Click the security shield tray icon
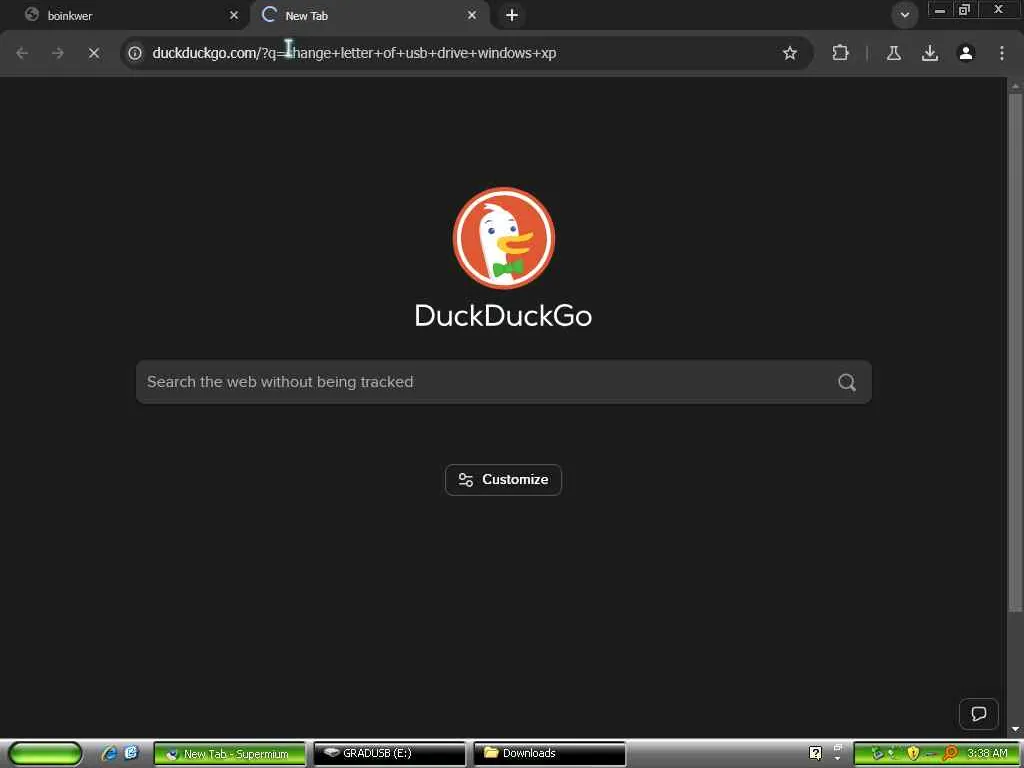Image resolution: width=1024 pixels, height=768 pixels. (912, 754)
